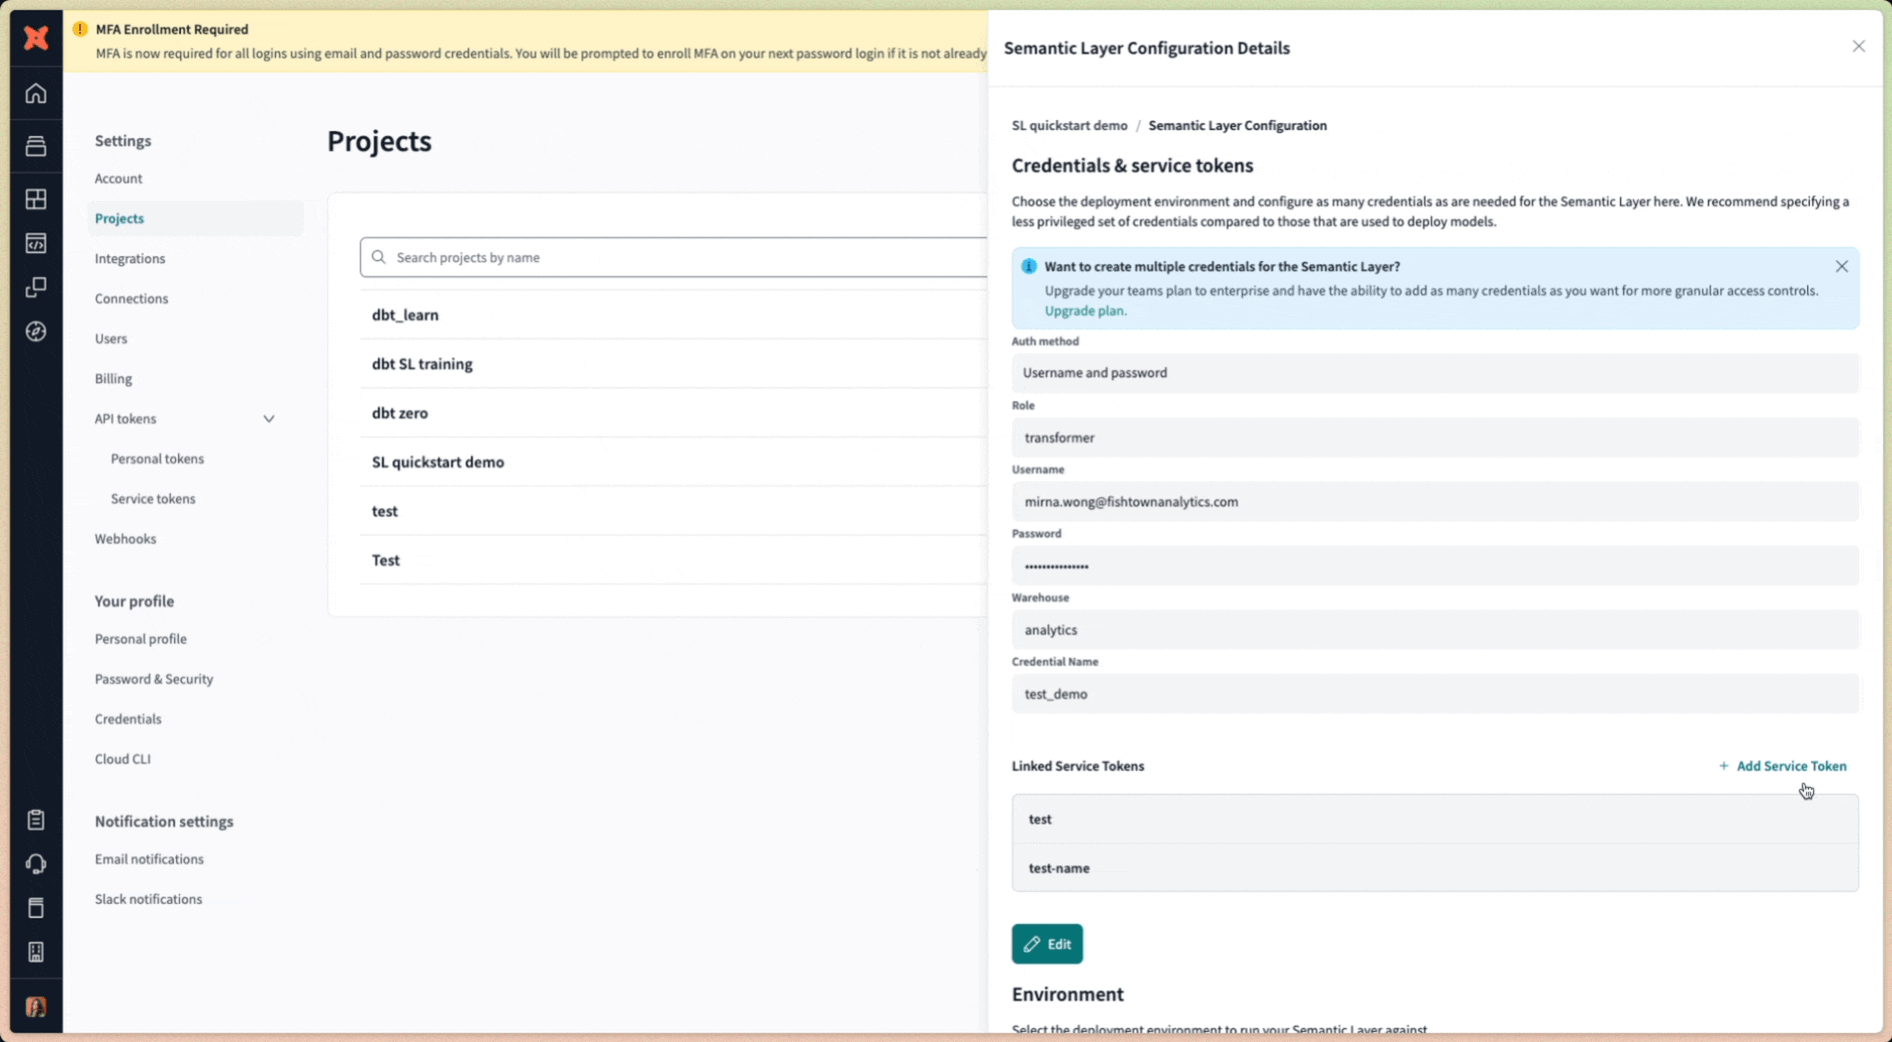The height and width of the screenshot is (1042, 1892).
Task: Select the Deploy icon in the sidebar
Action: click(36, 146)
